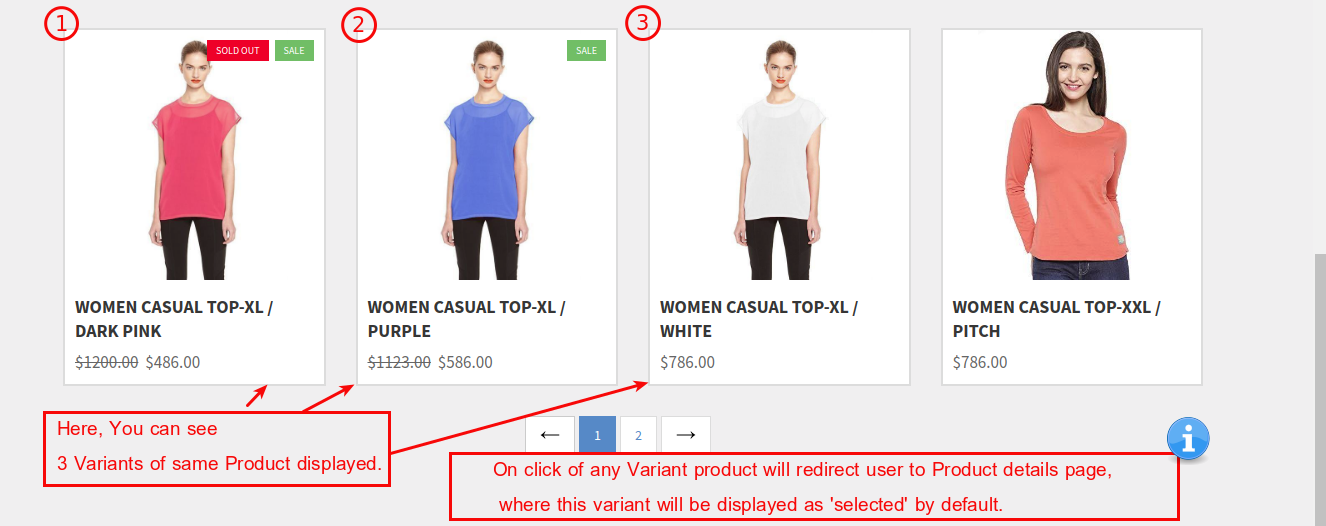The width and height of the screenshot is (1326, 526).
Task: Click the vertical scrollbar on the right
Action: pos(1320,390)
